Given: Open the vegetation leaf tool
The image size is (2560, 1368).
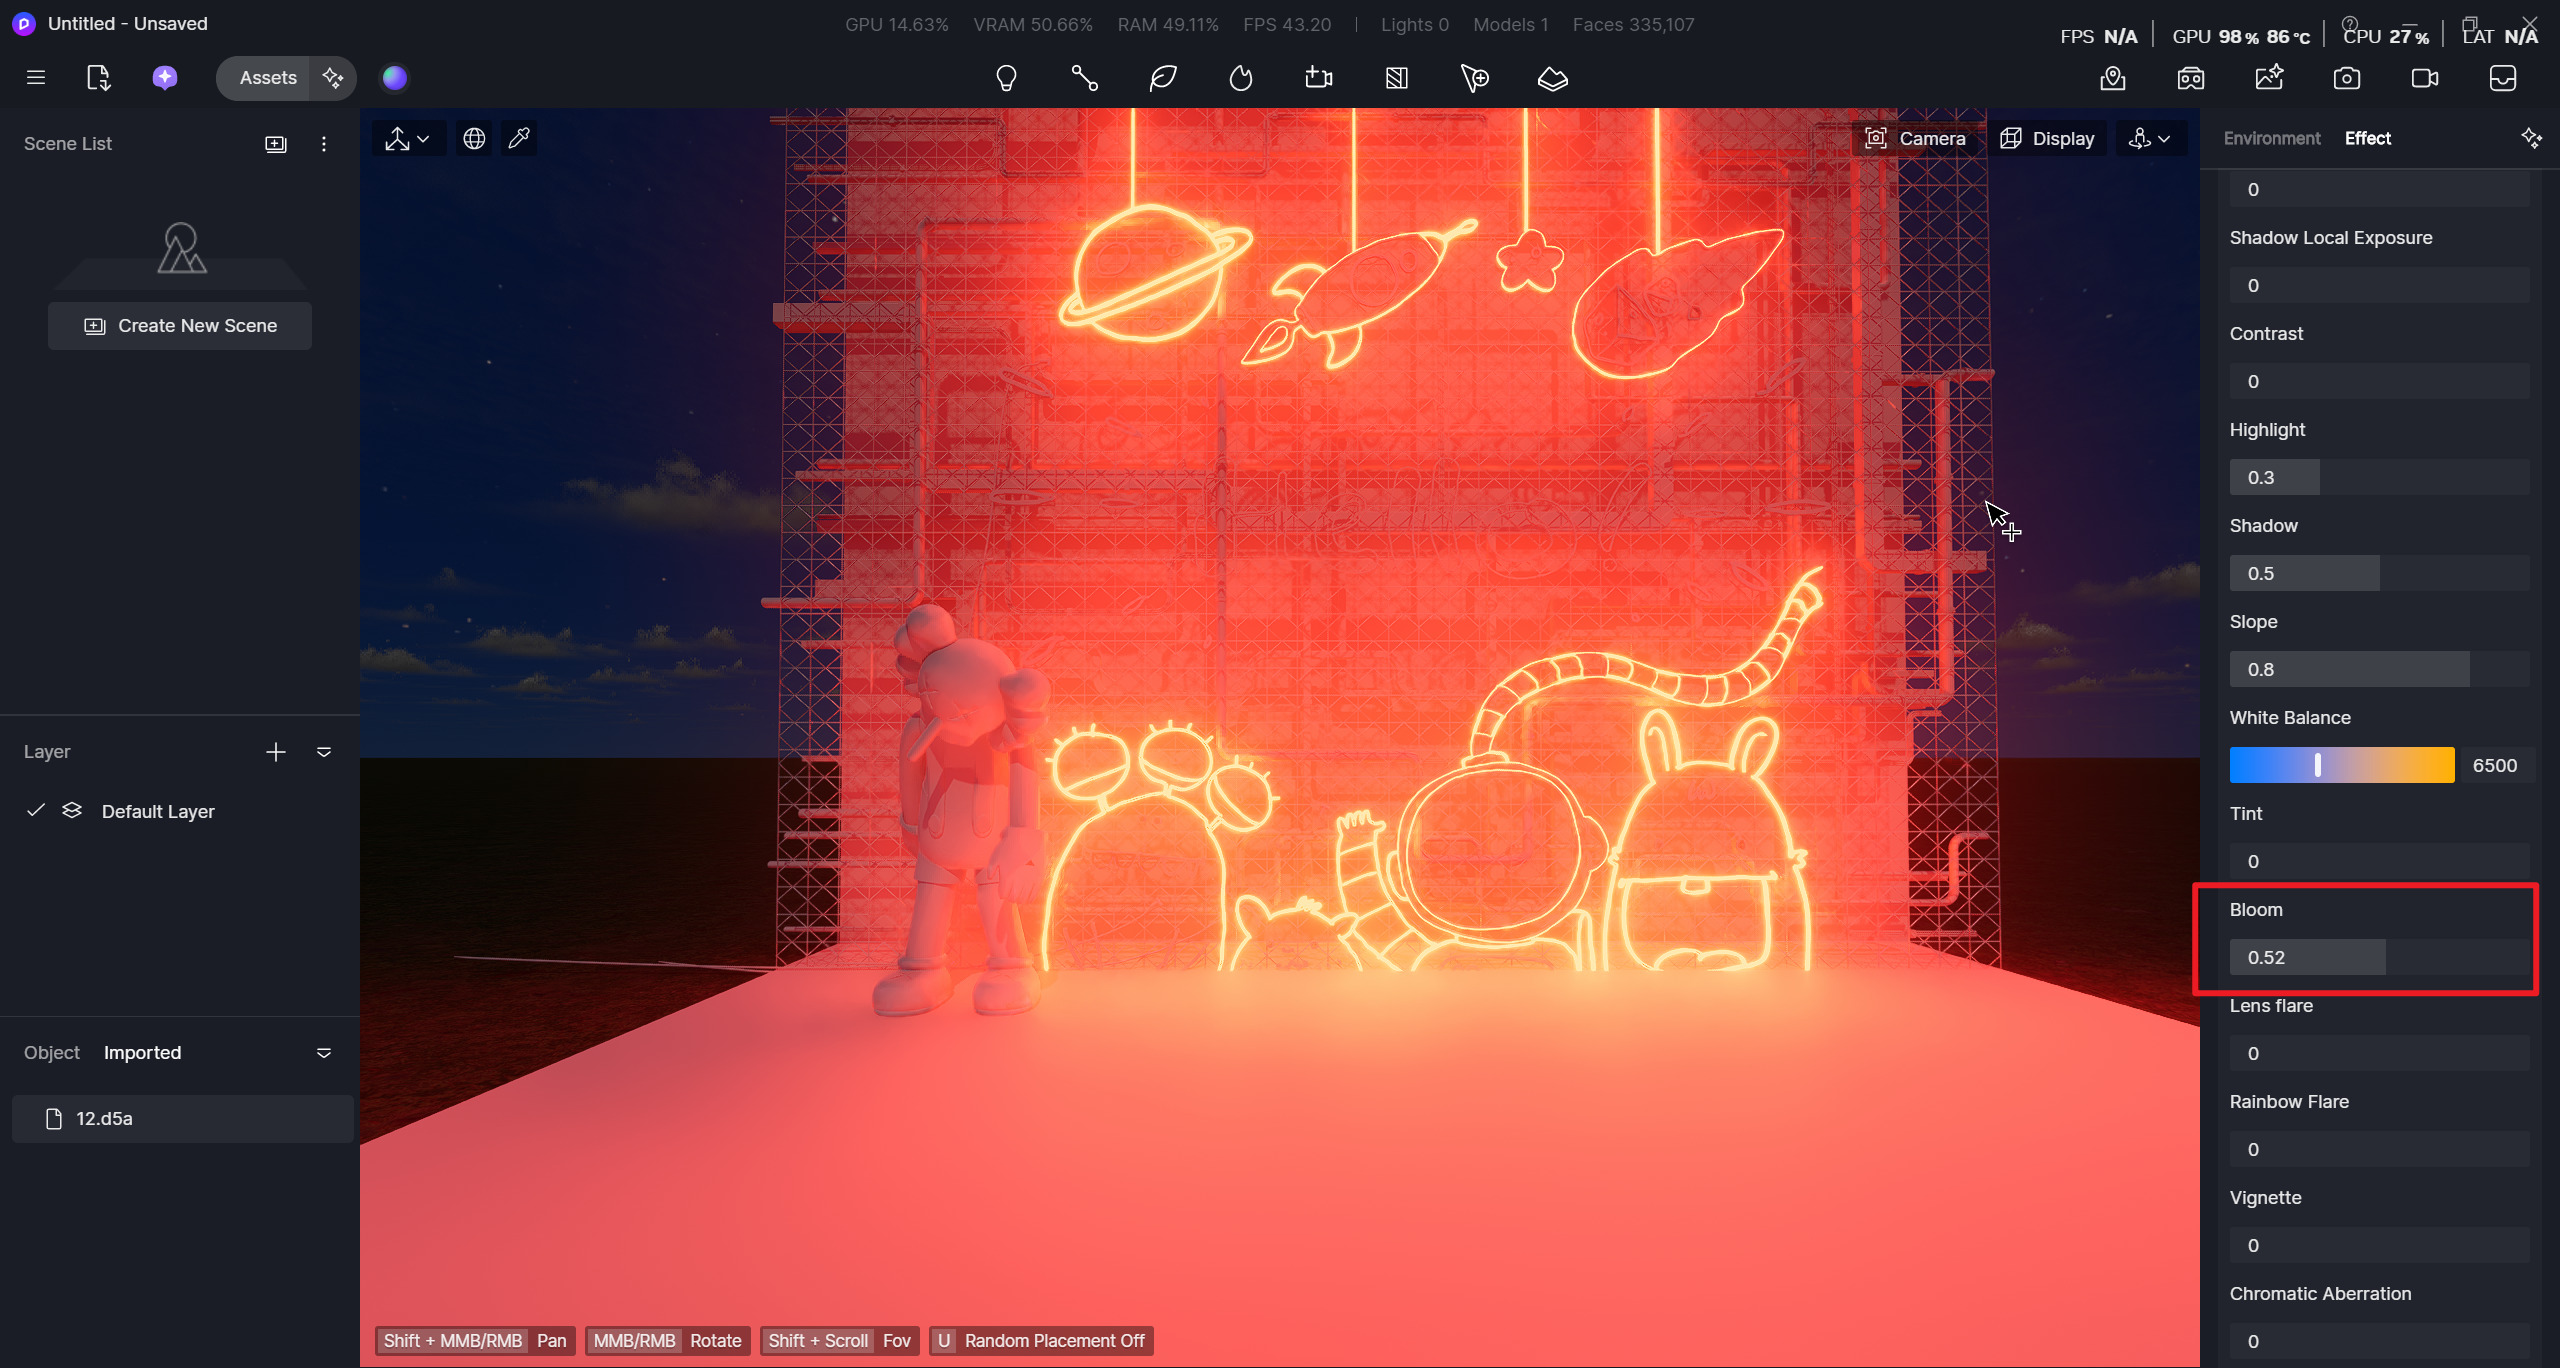Looking at the screenshot, I should click(1162, 78).
